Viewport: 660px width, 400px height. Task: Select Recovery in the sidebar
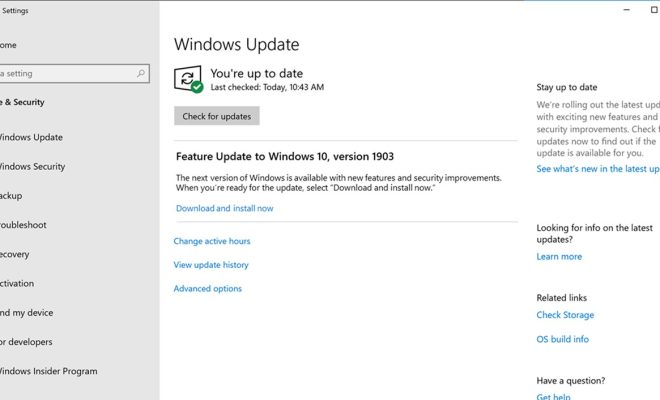14,254
